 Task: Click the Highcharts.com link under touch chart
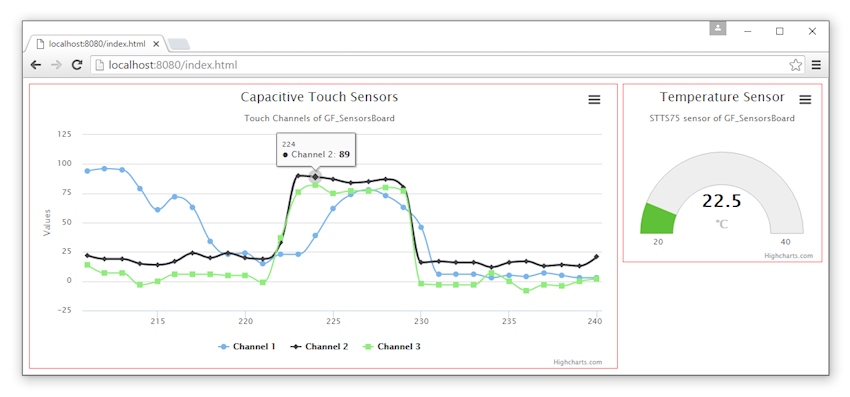tap(577, 362)
